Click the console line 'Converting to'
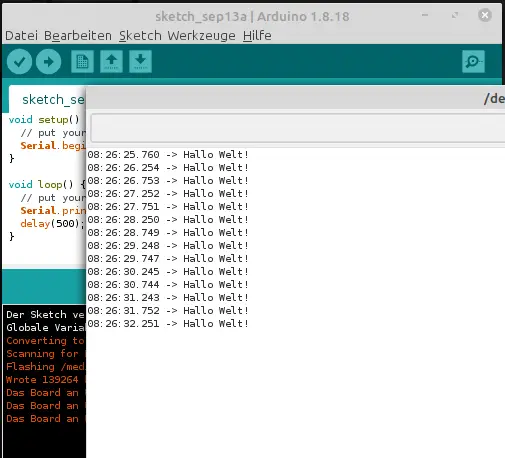Viewport: 505px width, 458px height. click(45, 341)
